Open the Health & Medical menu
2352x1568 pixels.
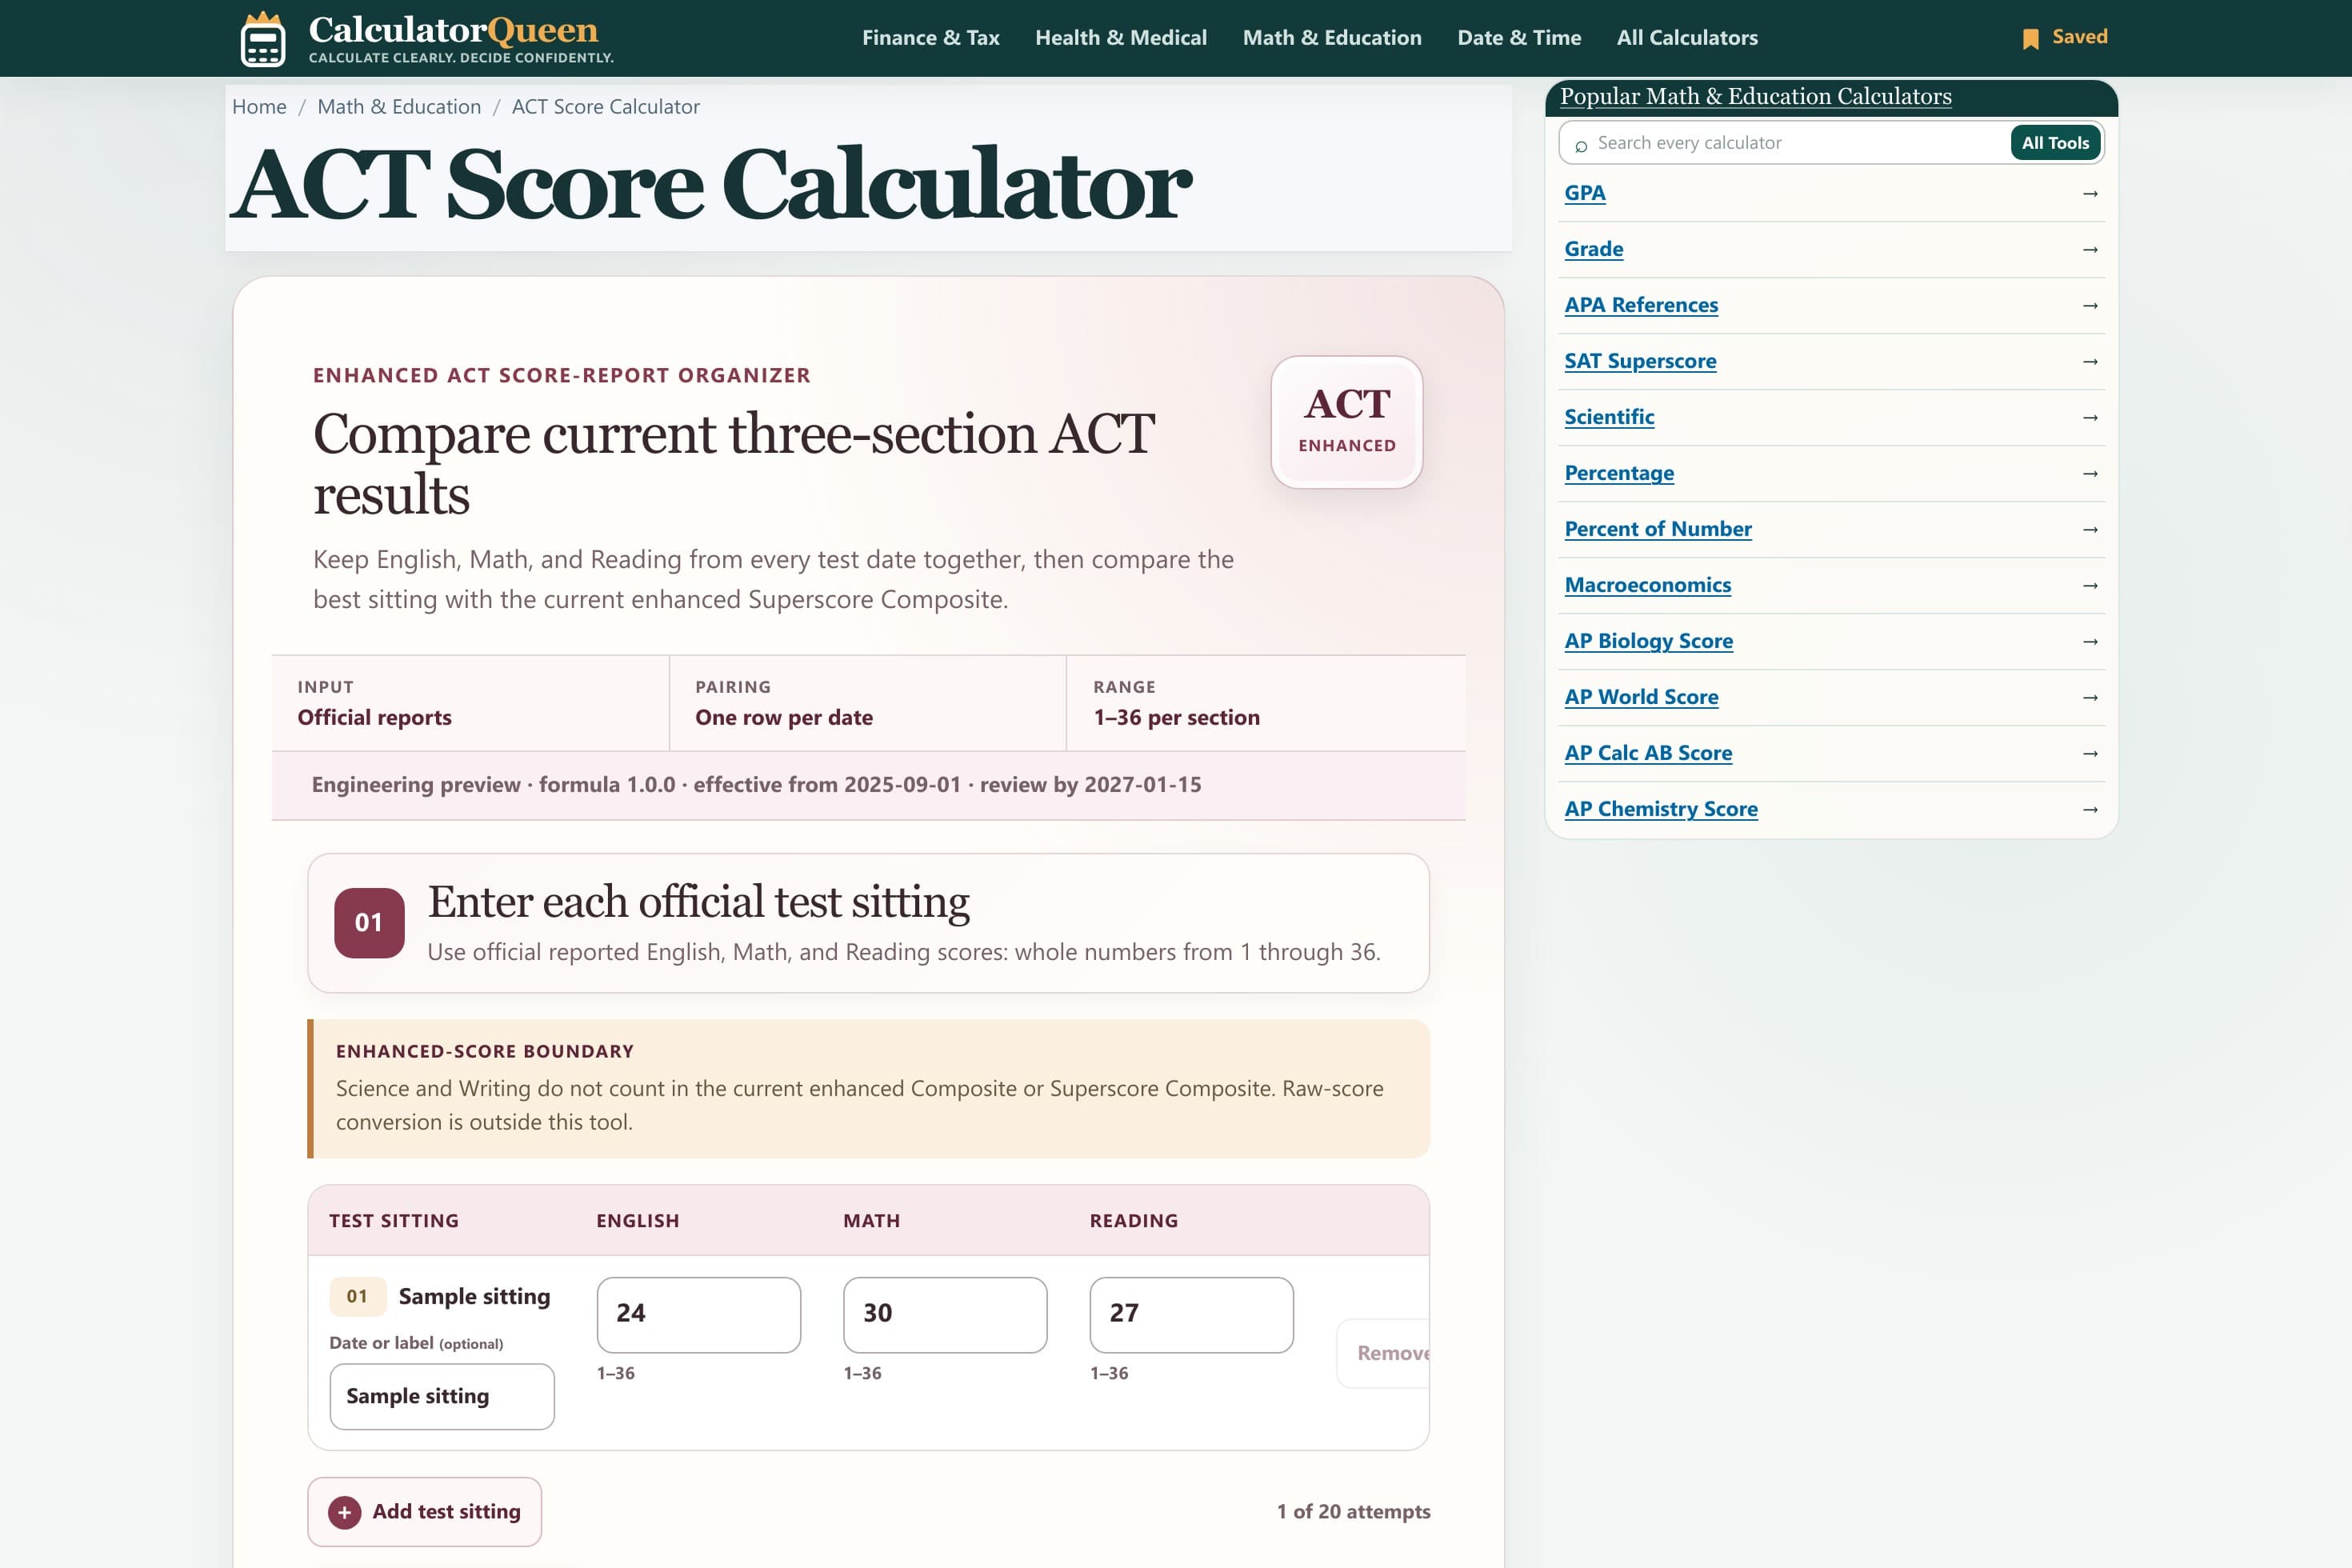[x=1121, y=38]
